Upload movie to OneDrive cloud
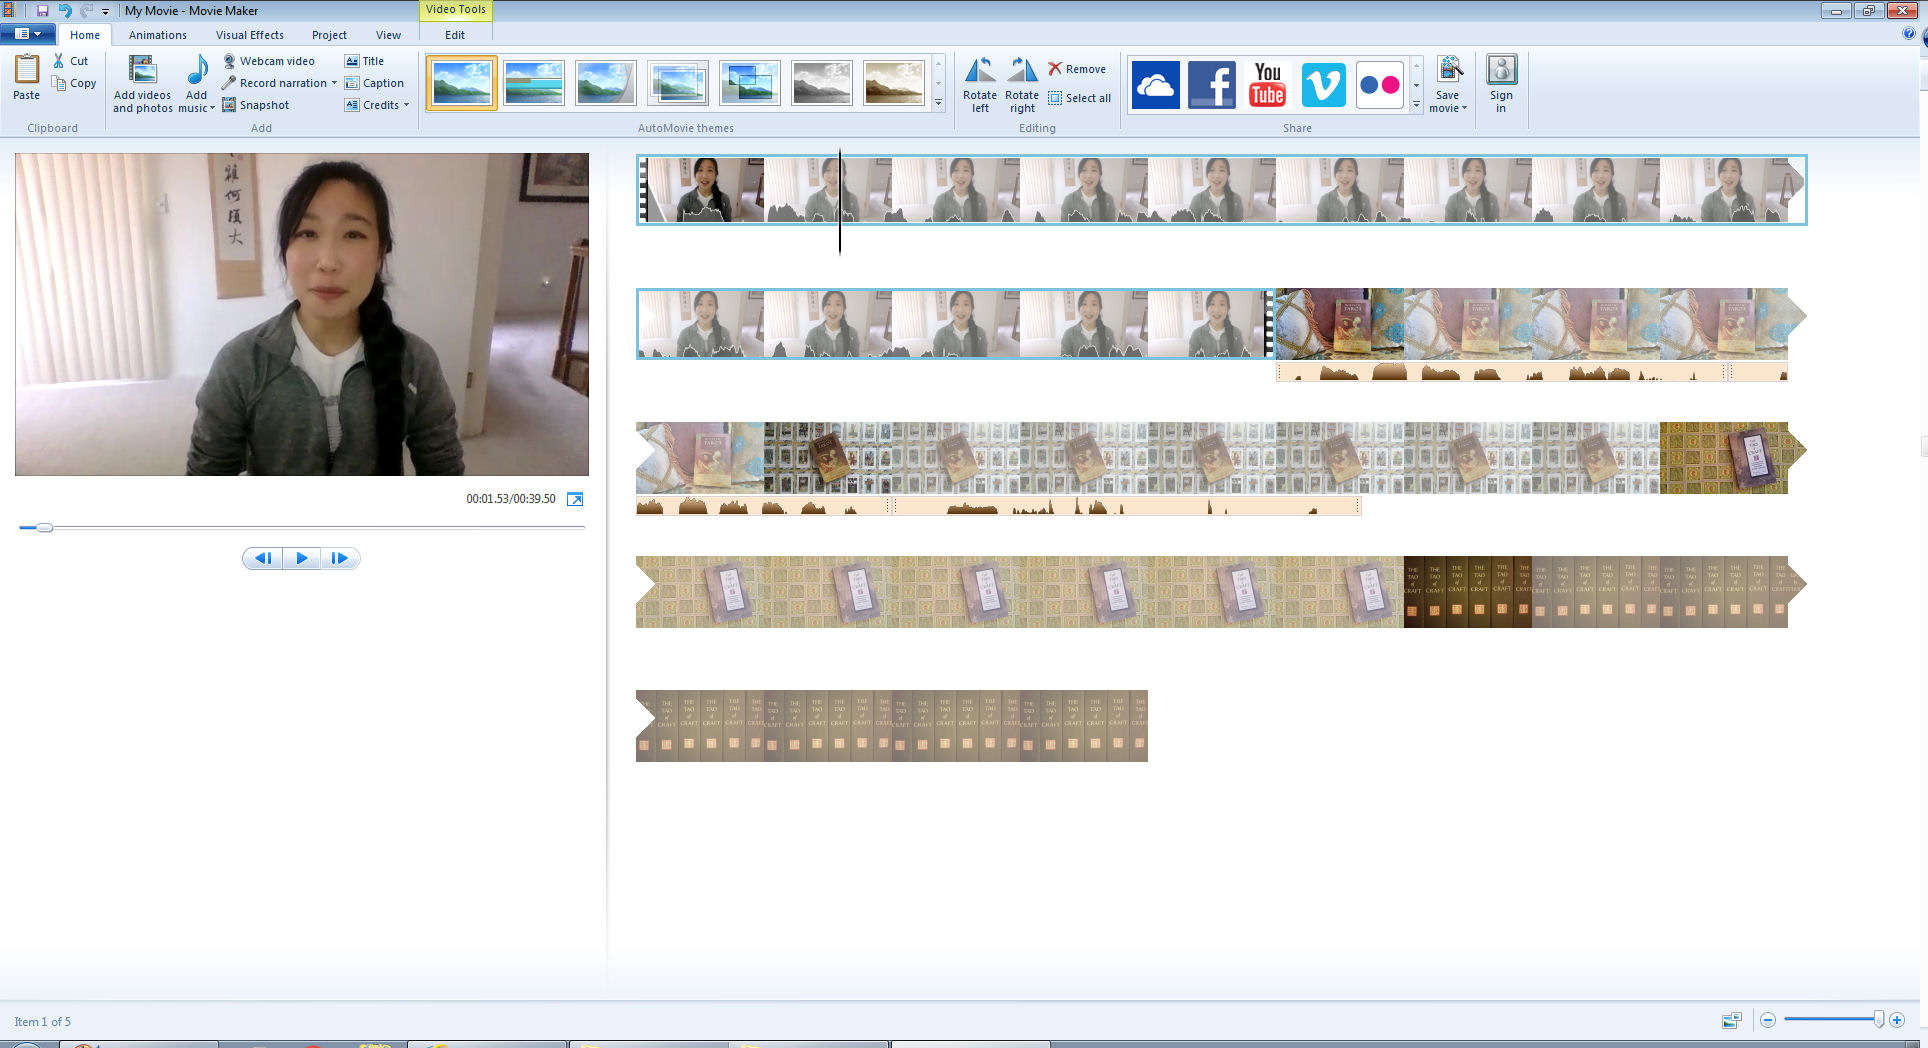Viewport: 1928px width, 1048px height. (1155, 84)
